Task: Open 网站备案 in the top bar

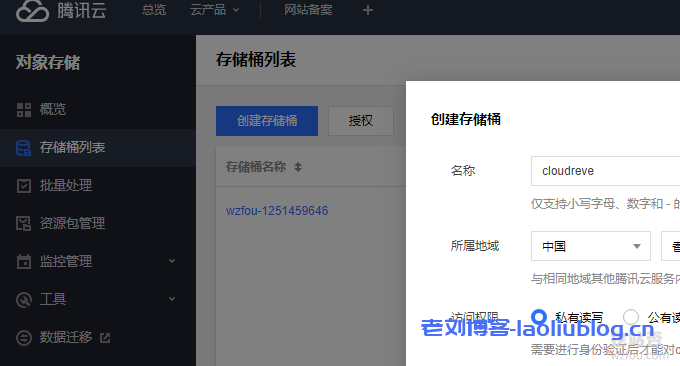Action: tap(308, 10)
